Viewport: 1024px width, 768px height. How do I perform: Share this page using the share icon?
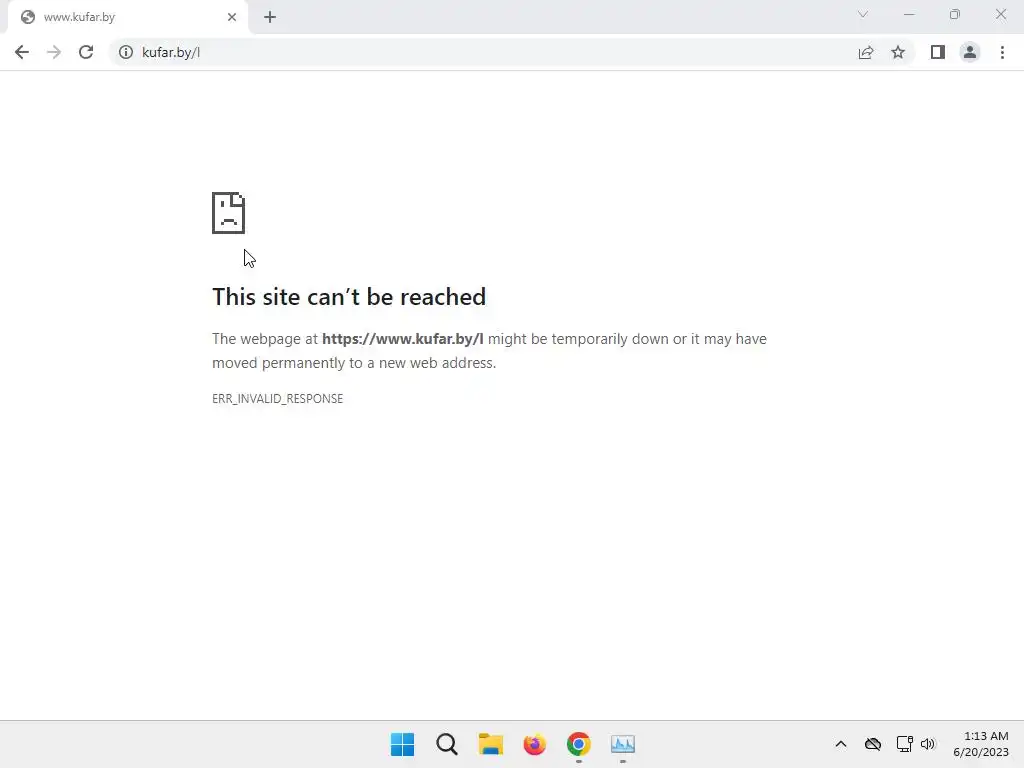[x=866, y=52]
